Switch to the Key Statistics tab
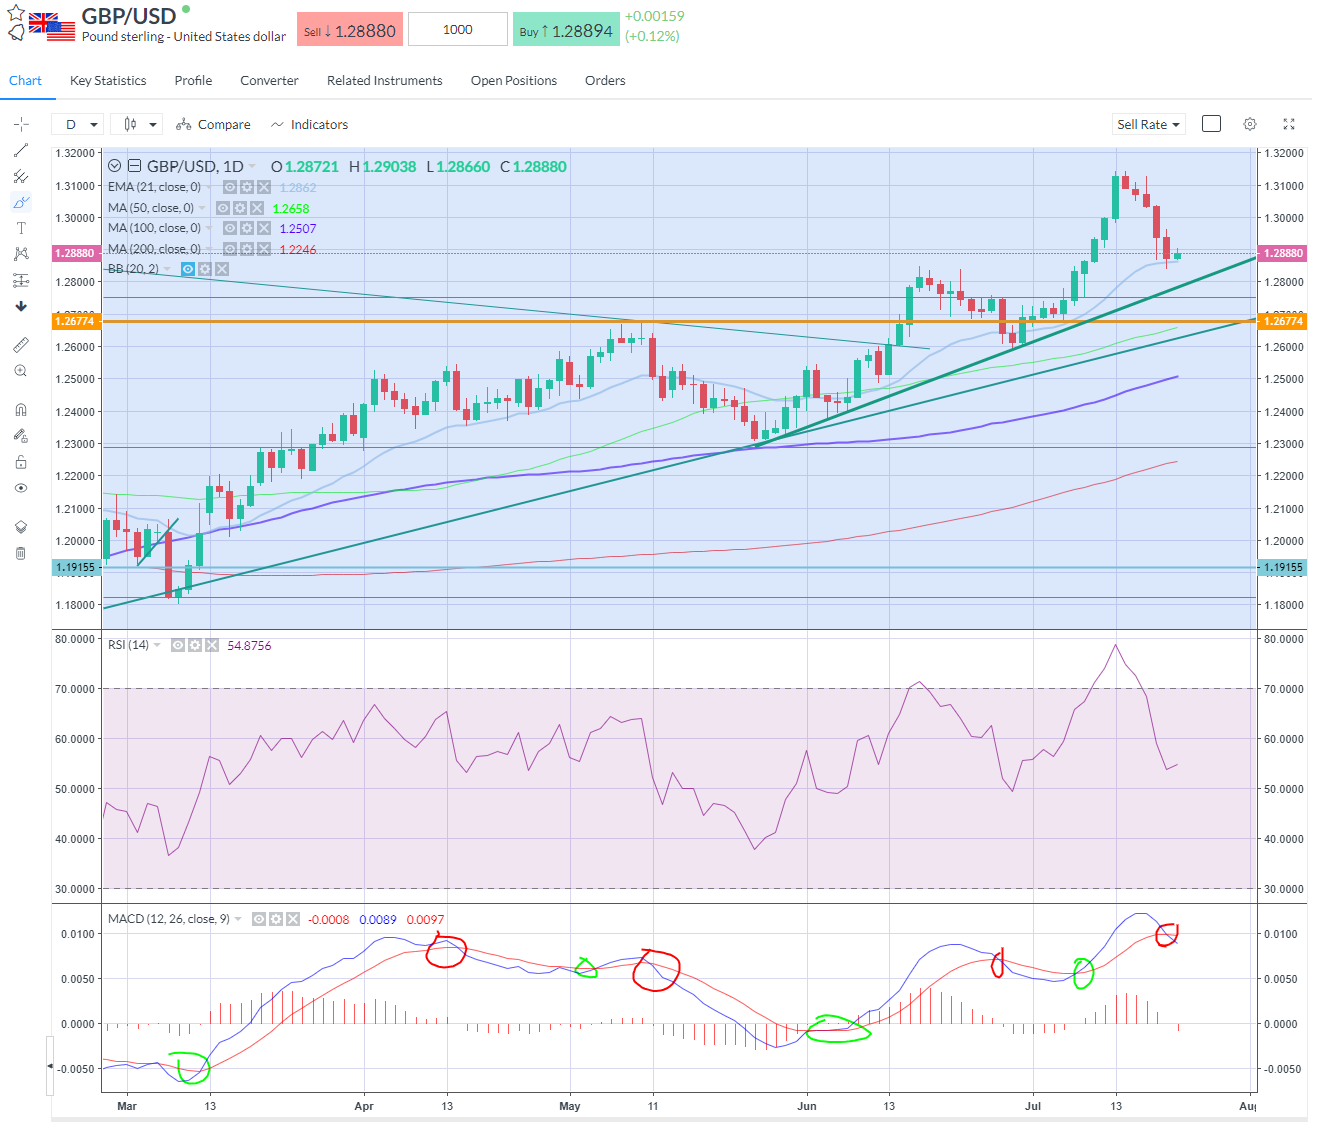This screenshot has width=1320, height=1122. [x=108, y=81]
